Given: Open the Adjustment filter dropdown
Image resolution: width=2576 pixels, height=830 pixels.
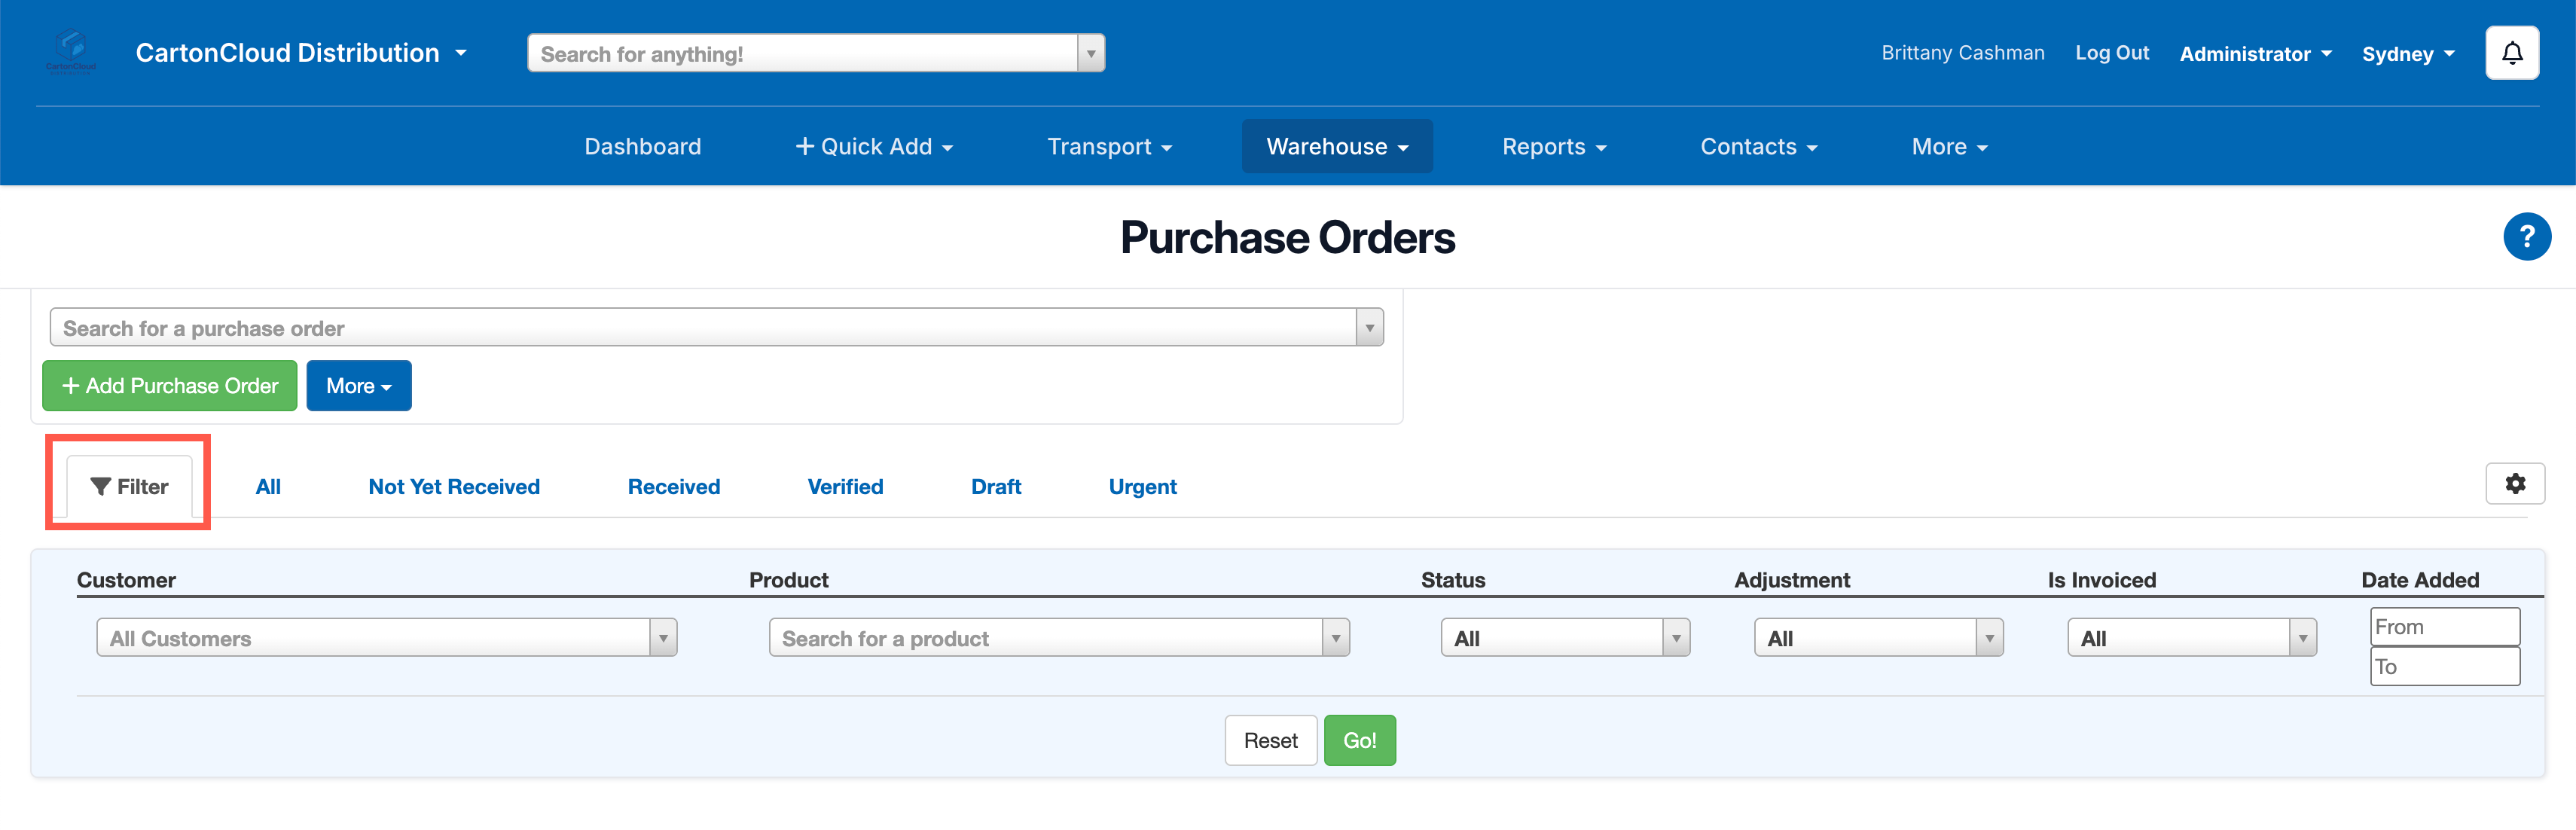Looking at the screenshot, I should (x=1877, y=638).
